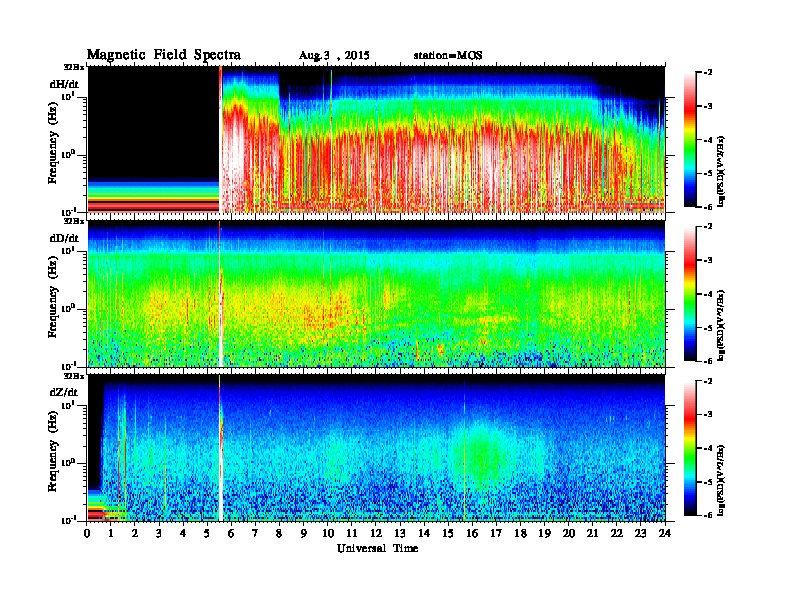792x612 pixels.
Task: Click the hour 24 tick label on time axis
Action: coord(665,533)
